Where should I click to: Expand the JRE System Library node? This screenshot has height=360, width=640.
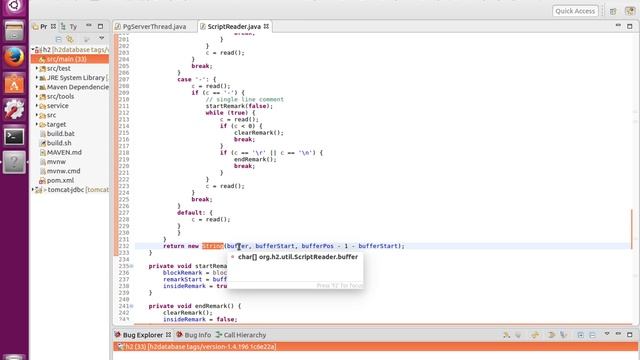tap(37, 78)
